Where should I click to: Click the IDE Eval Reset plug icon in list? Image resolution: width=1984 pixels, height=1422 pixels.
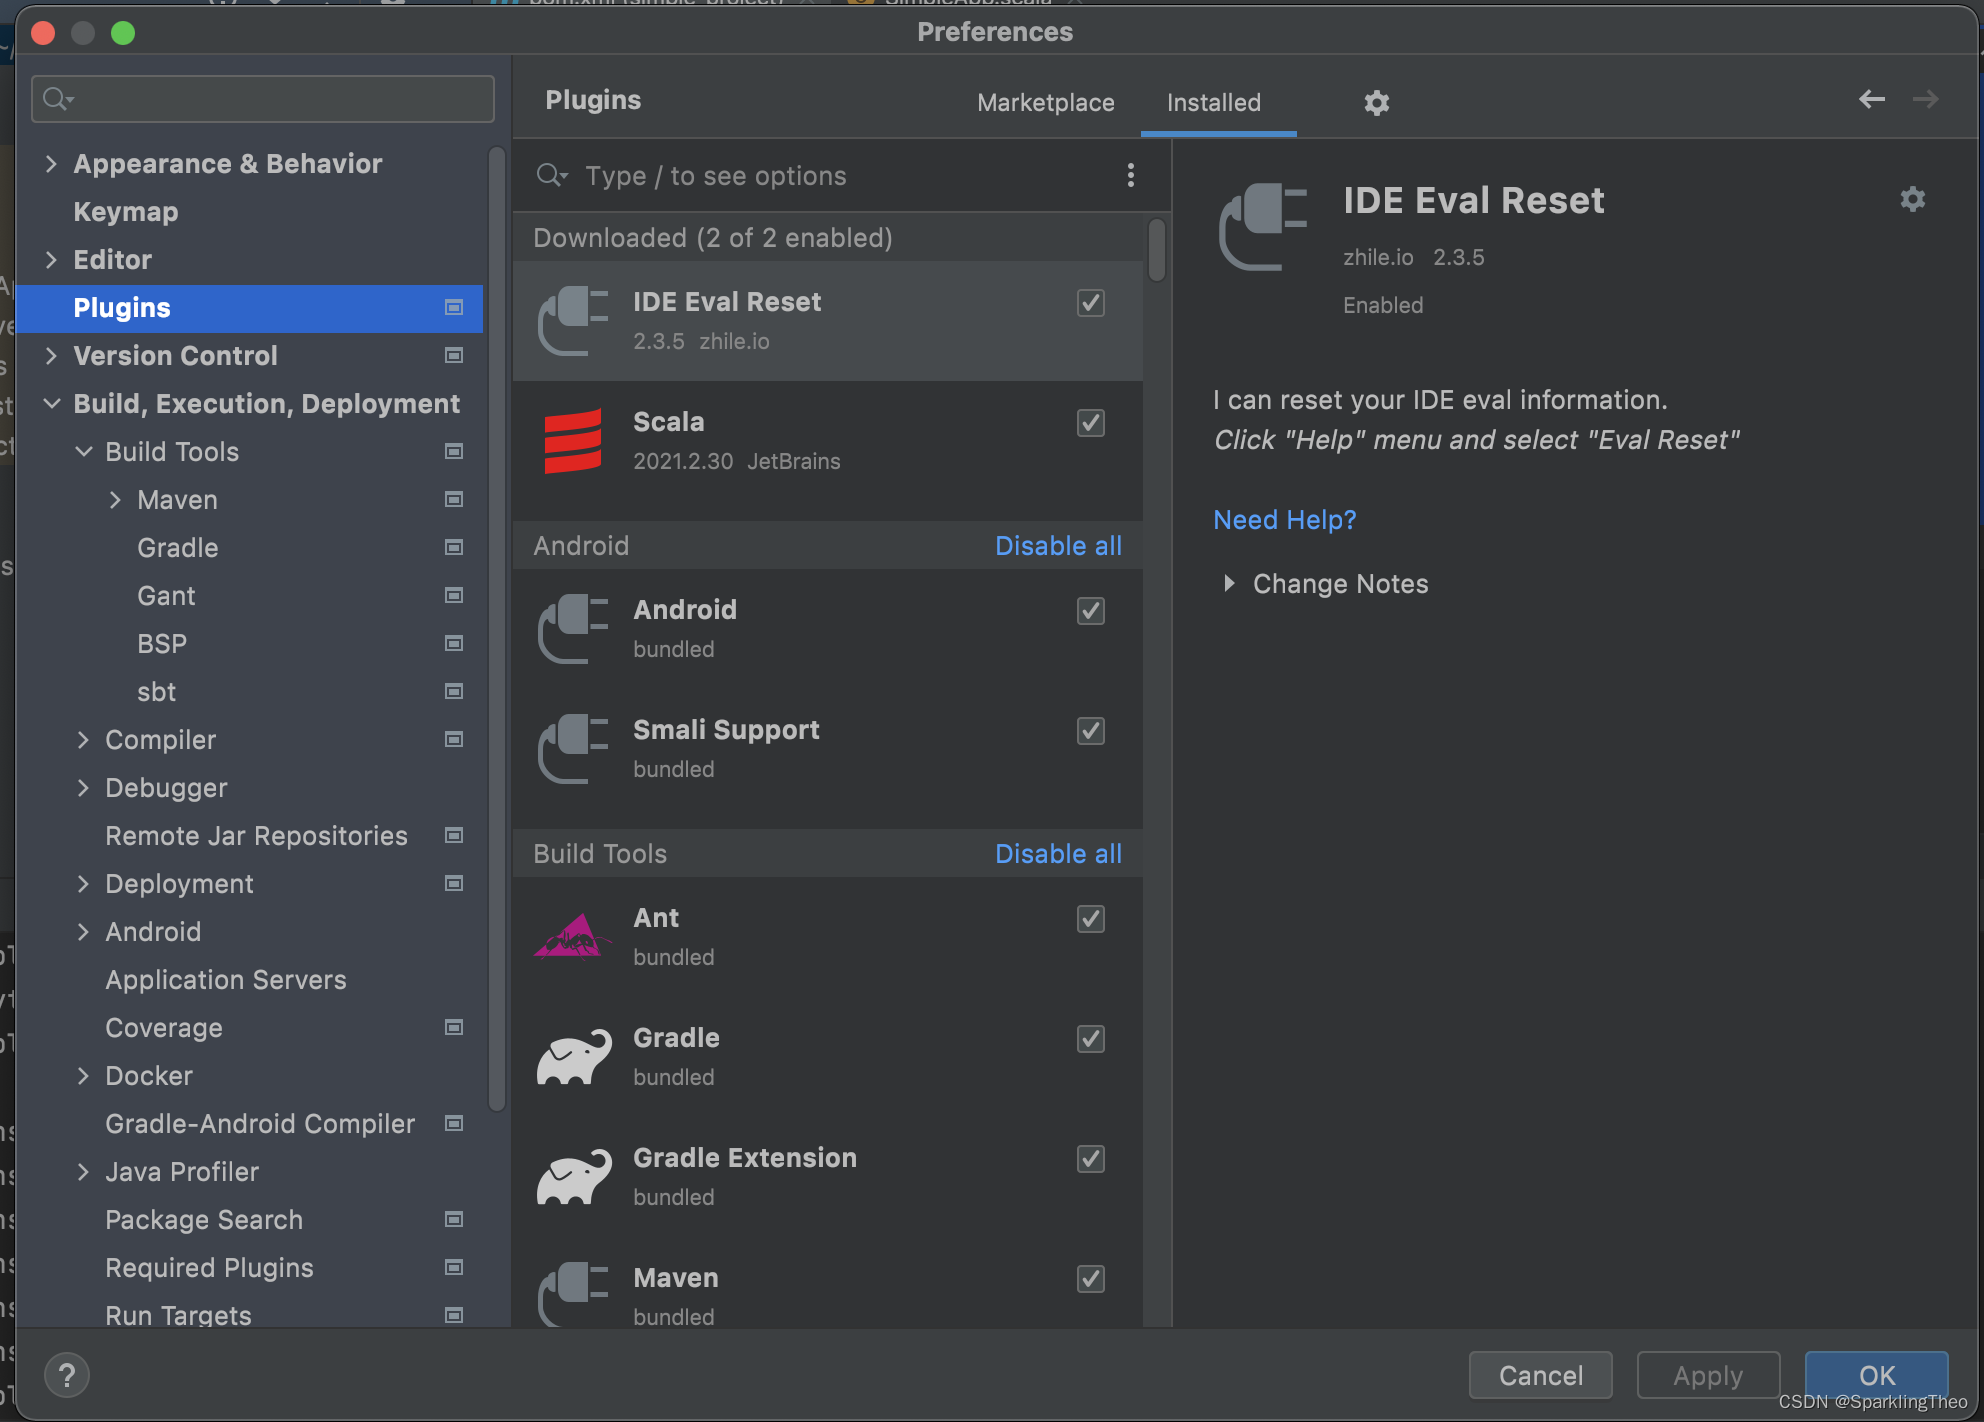[573, 321]
